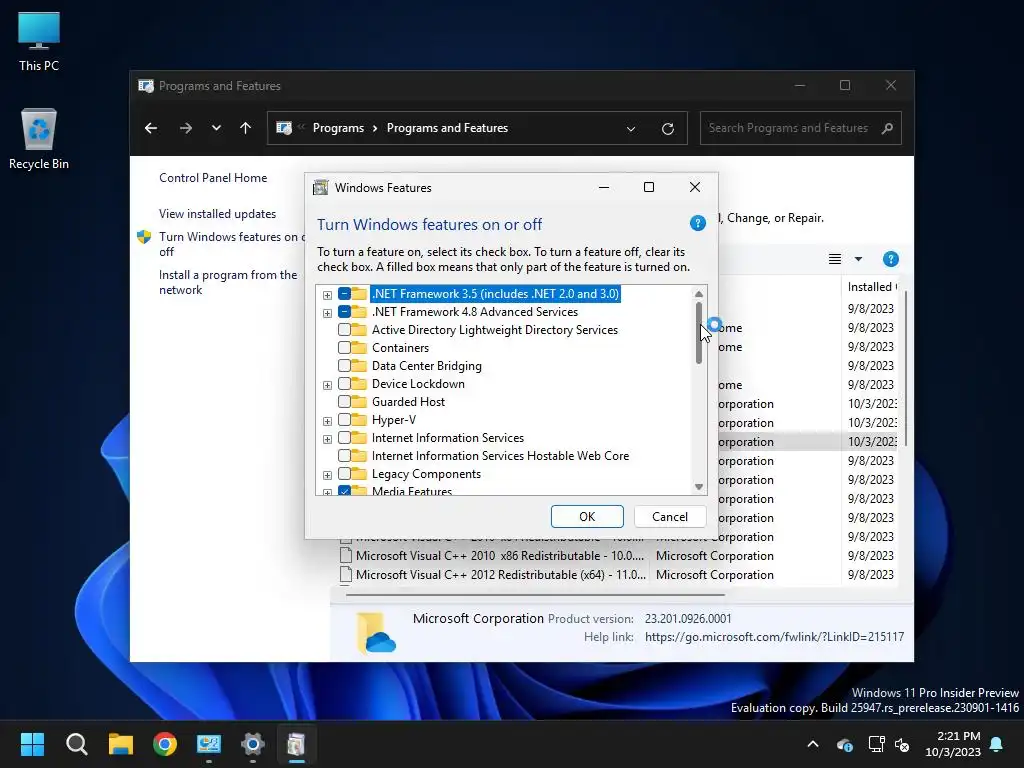This screenshot has width=1024, height=768.
Task: Open the address bar history dropdown
Action: click(631, 129)
